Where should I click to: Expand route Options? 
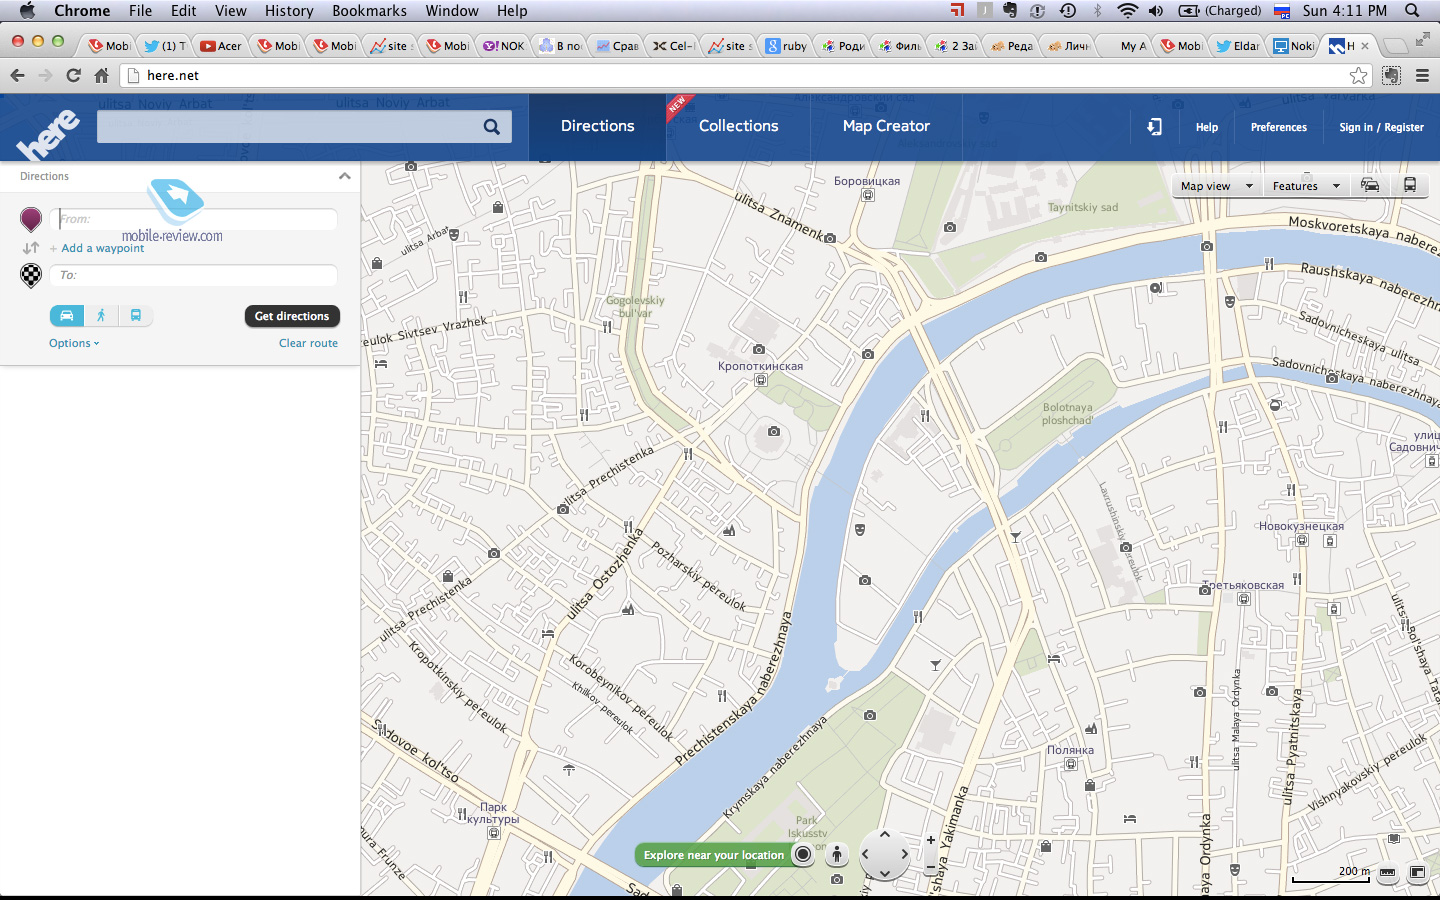pos(74,343)
